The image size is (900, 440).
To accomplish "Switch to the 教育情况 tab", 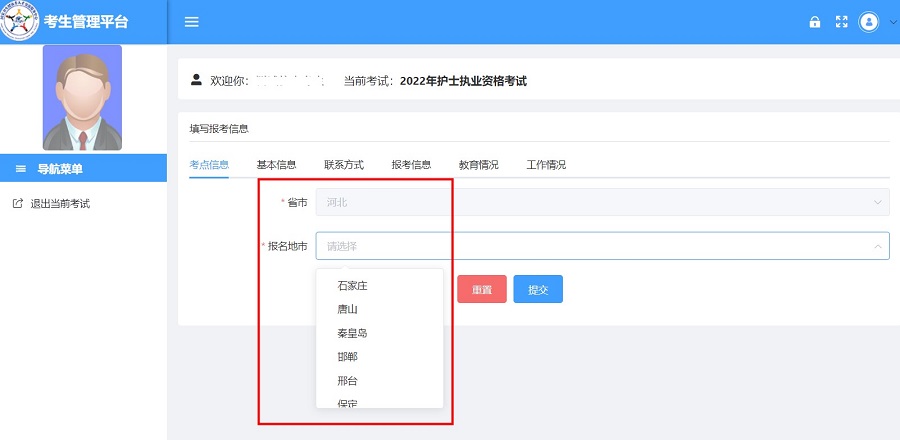I will (x=478, y=164).
